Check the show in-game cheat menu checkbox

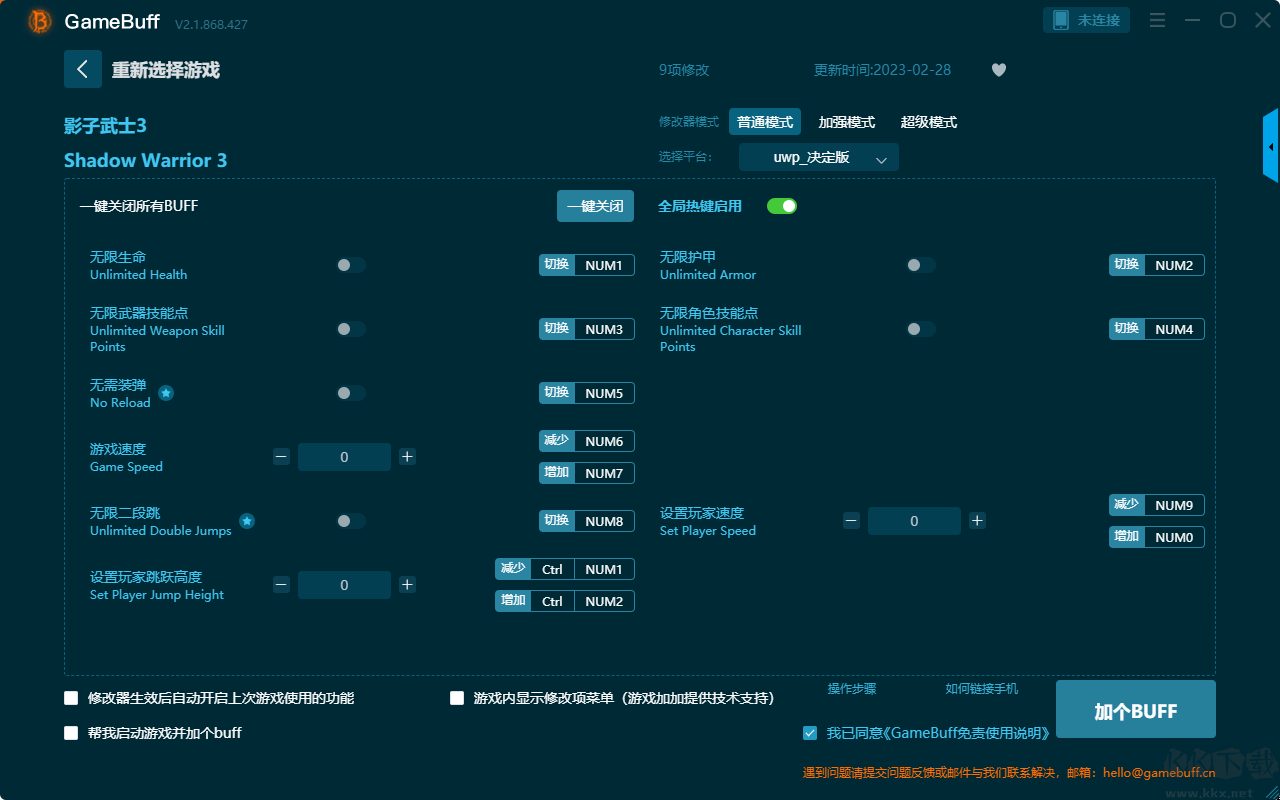[x=457, y=698]
